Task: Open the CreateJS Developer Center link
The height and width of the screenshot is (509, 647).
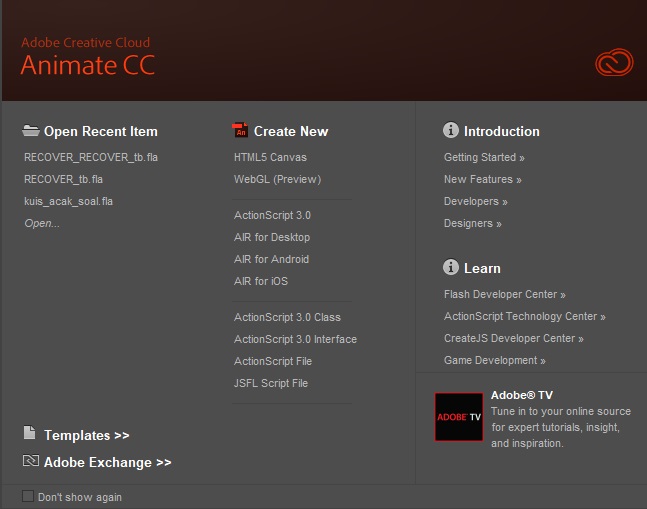Action: pyautogui.click(x=514, y=338)
